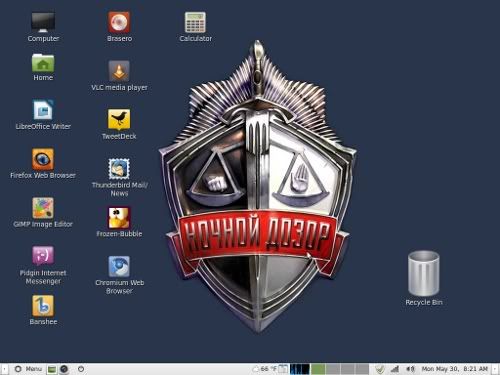This screenshot has height=375, width=500.
Task: Open weather applet showing 66 °F
Action: point(265,369)
